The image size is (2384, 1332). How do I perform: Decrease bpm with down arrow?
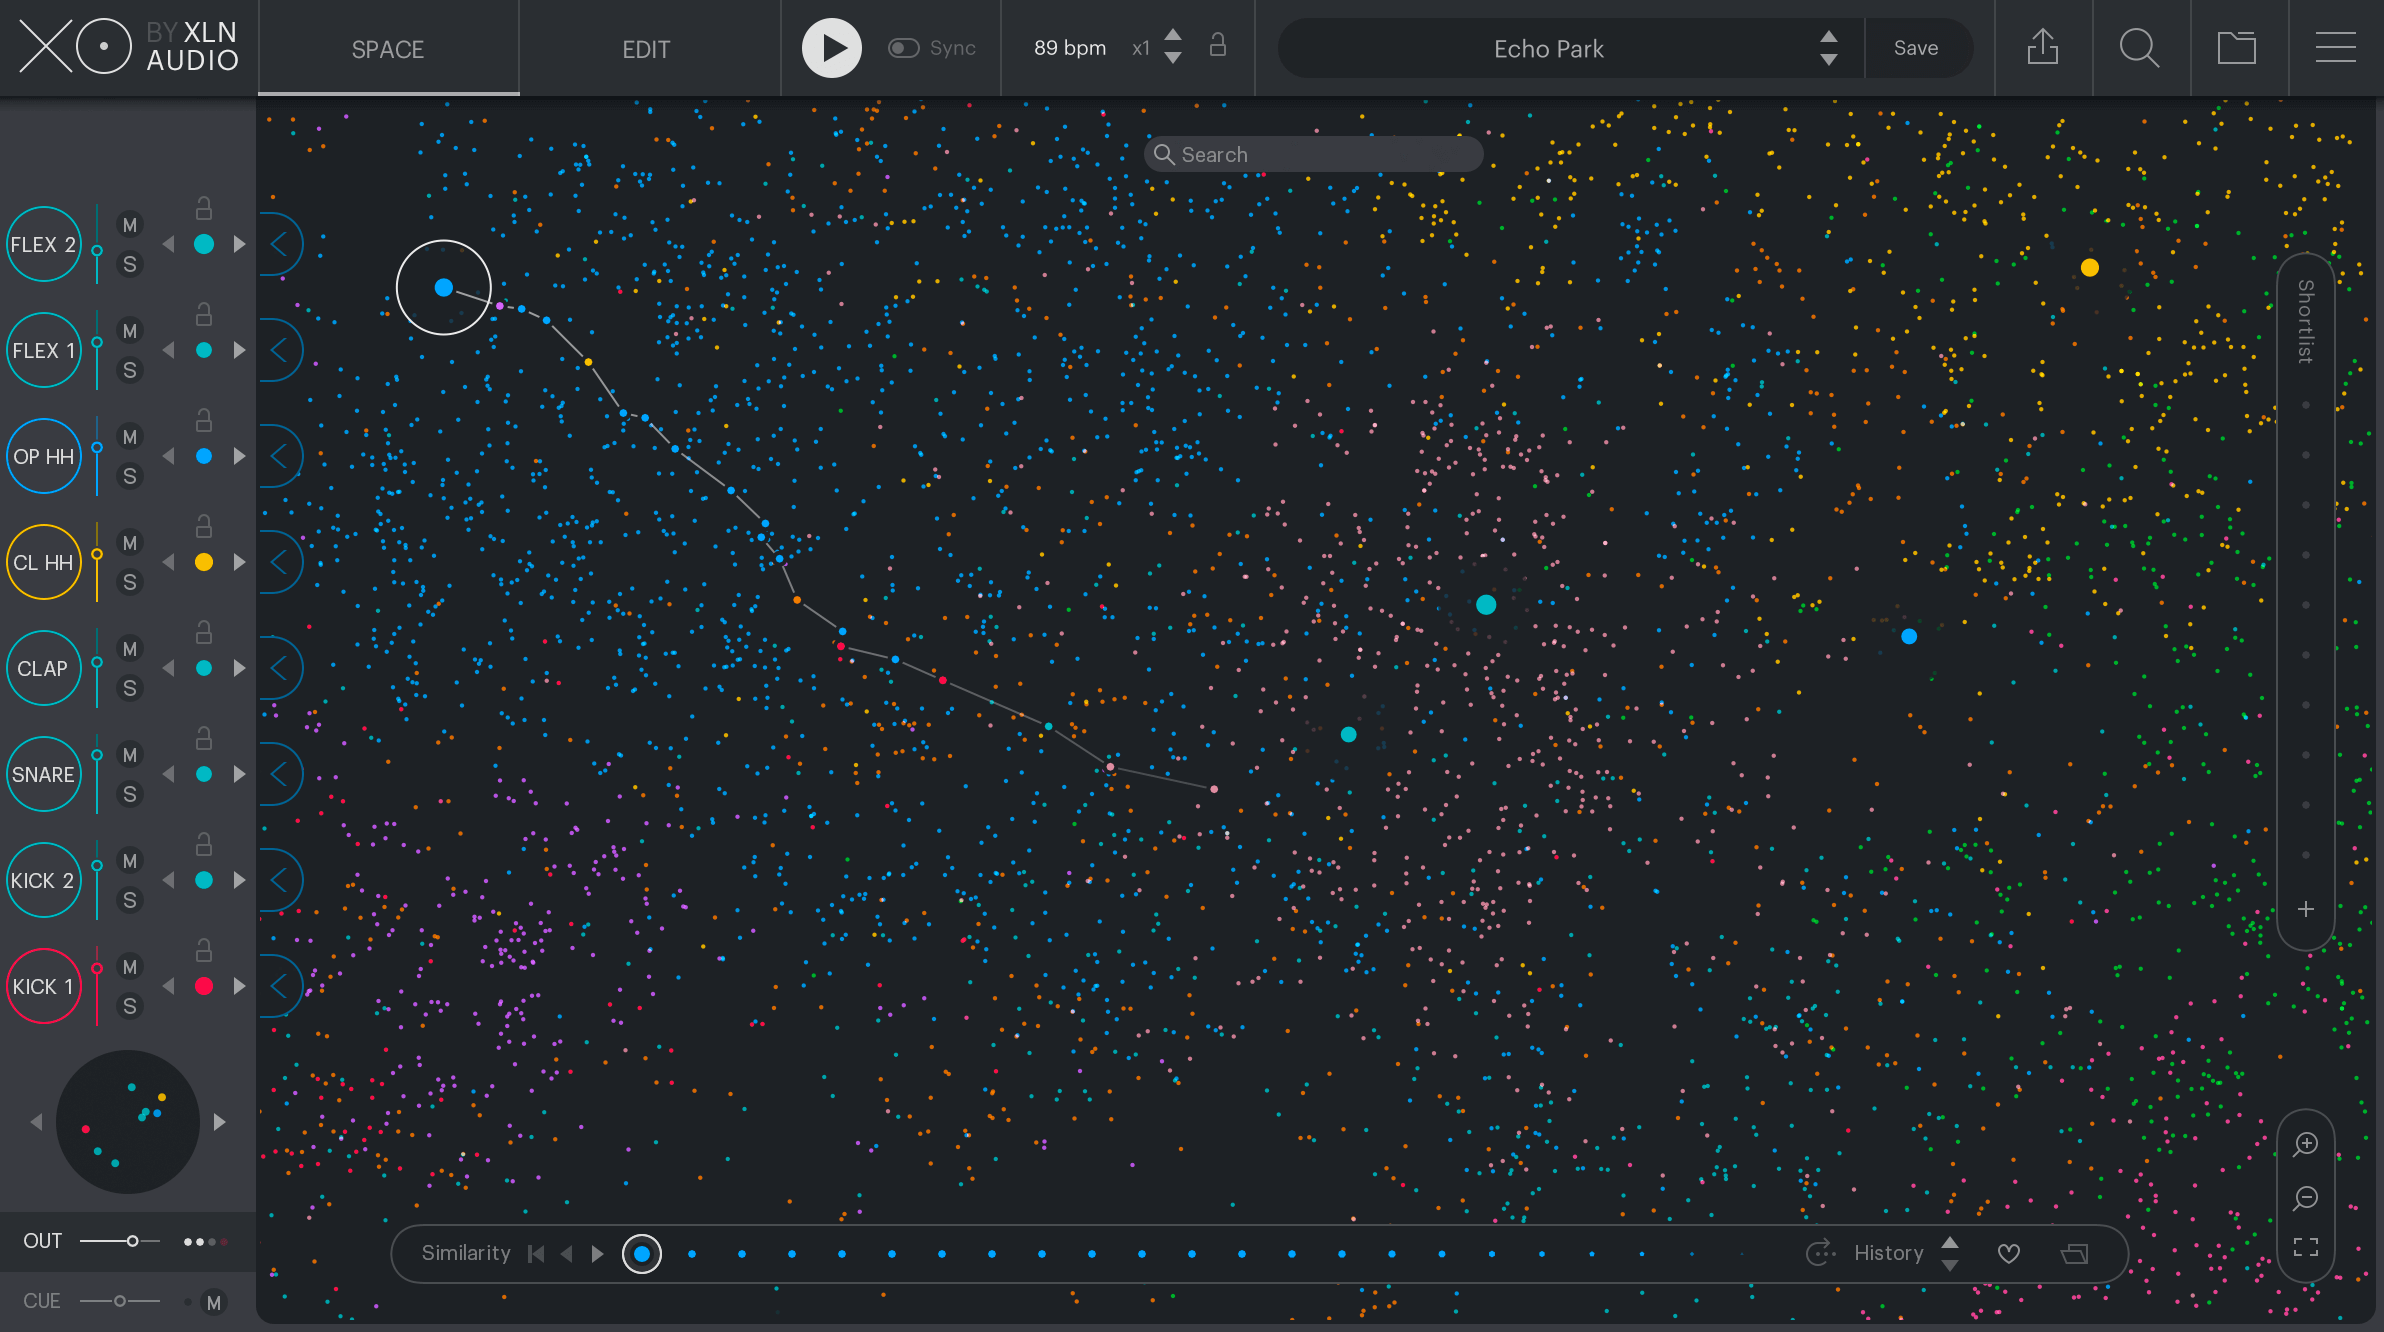coord(1173,59)
